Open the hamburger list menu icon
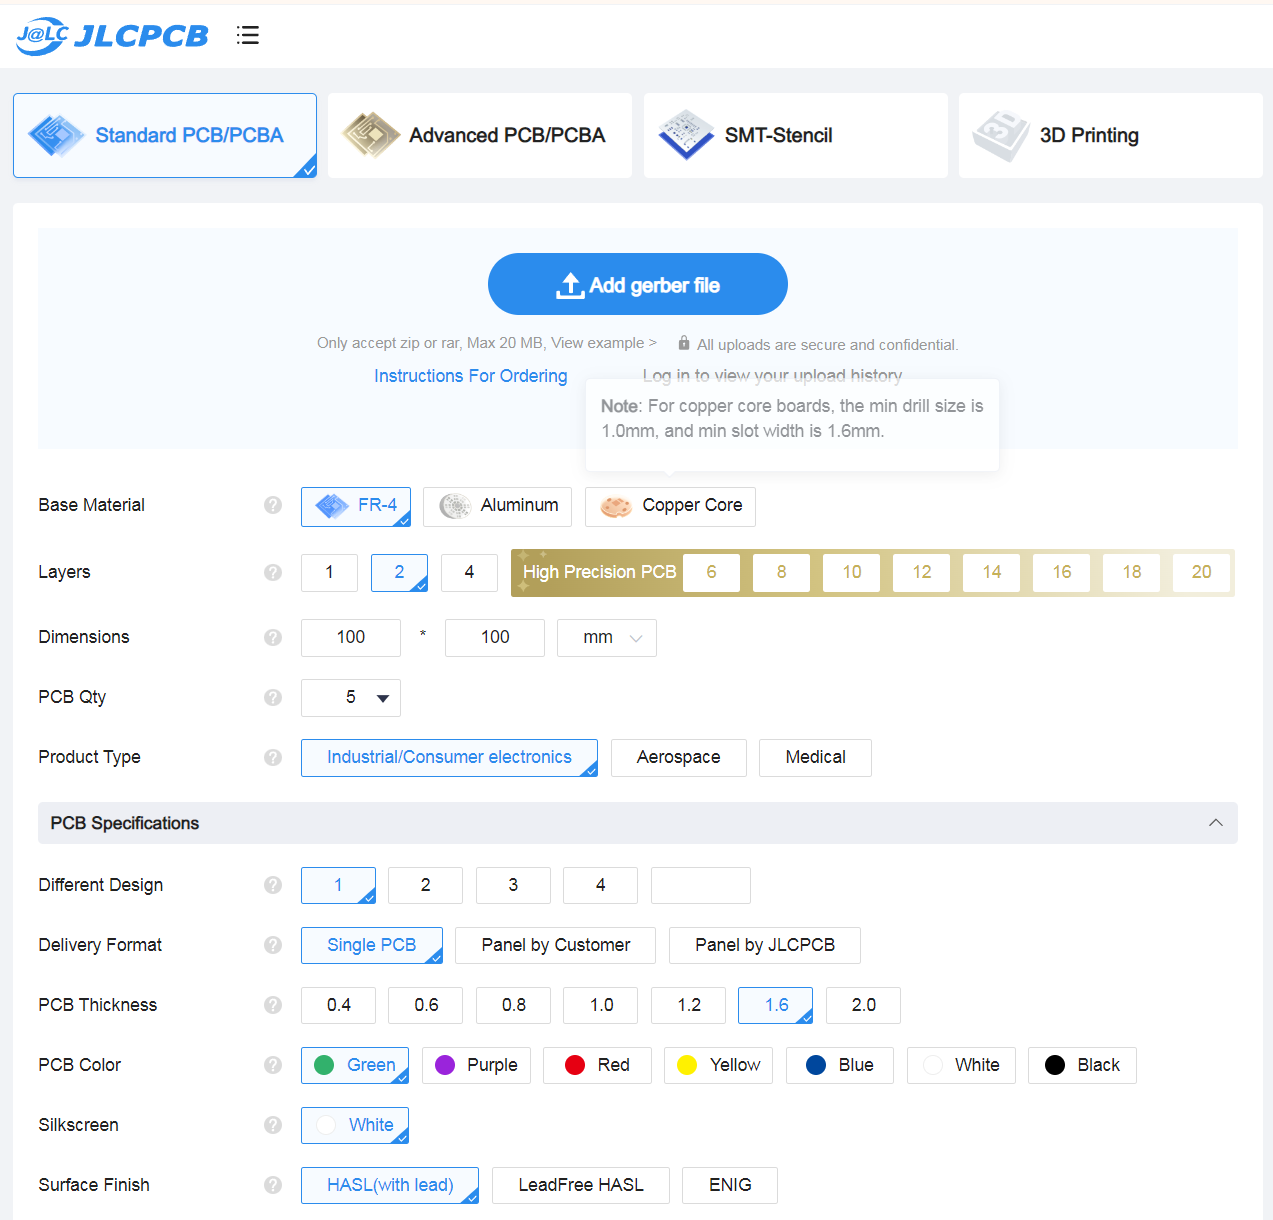This screenshot has width=1273, height=1220. (x=248, y=36)
